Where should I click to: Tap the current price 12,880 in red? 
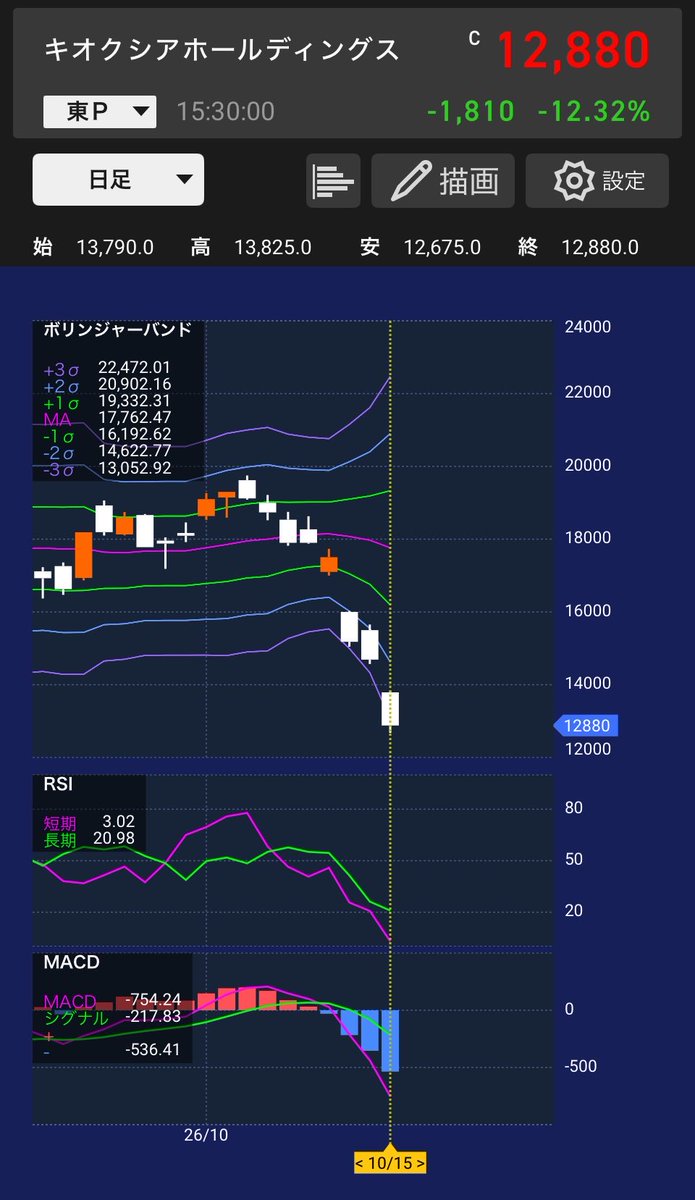point(573,49)
